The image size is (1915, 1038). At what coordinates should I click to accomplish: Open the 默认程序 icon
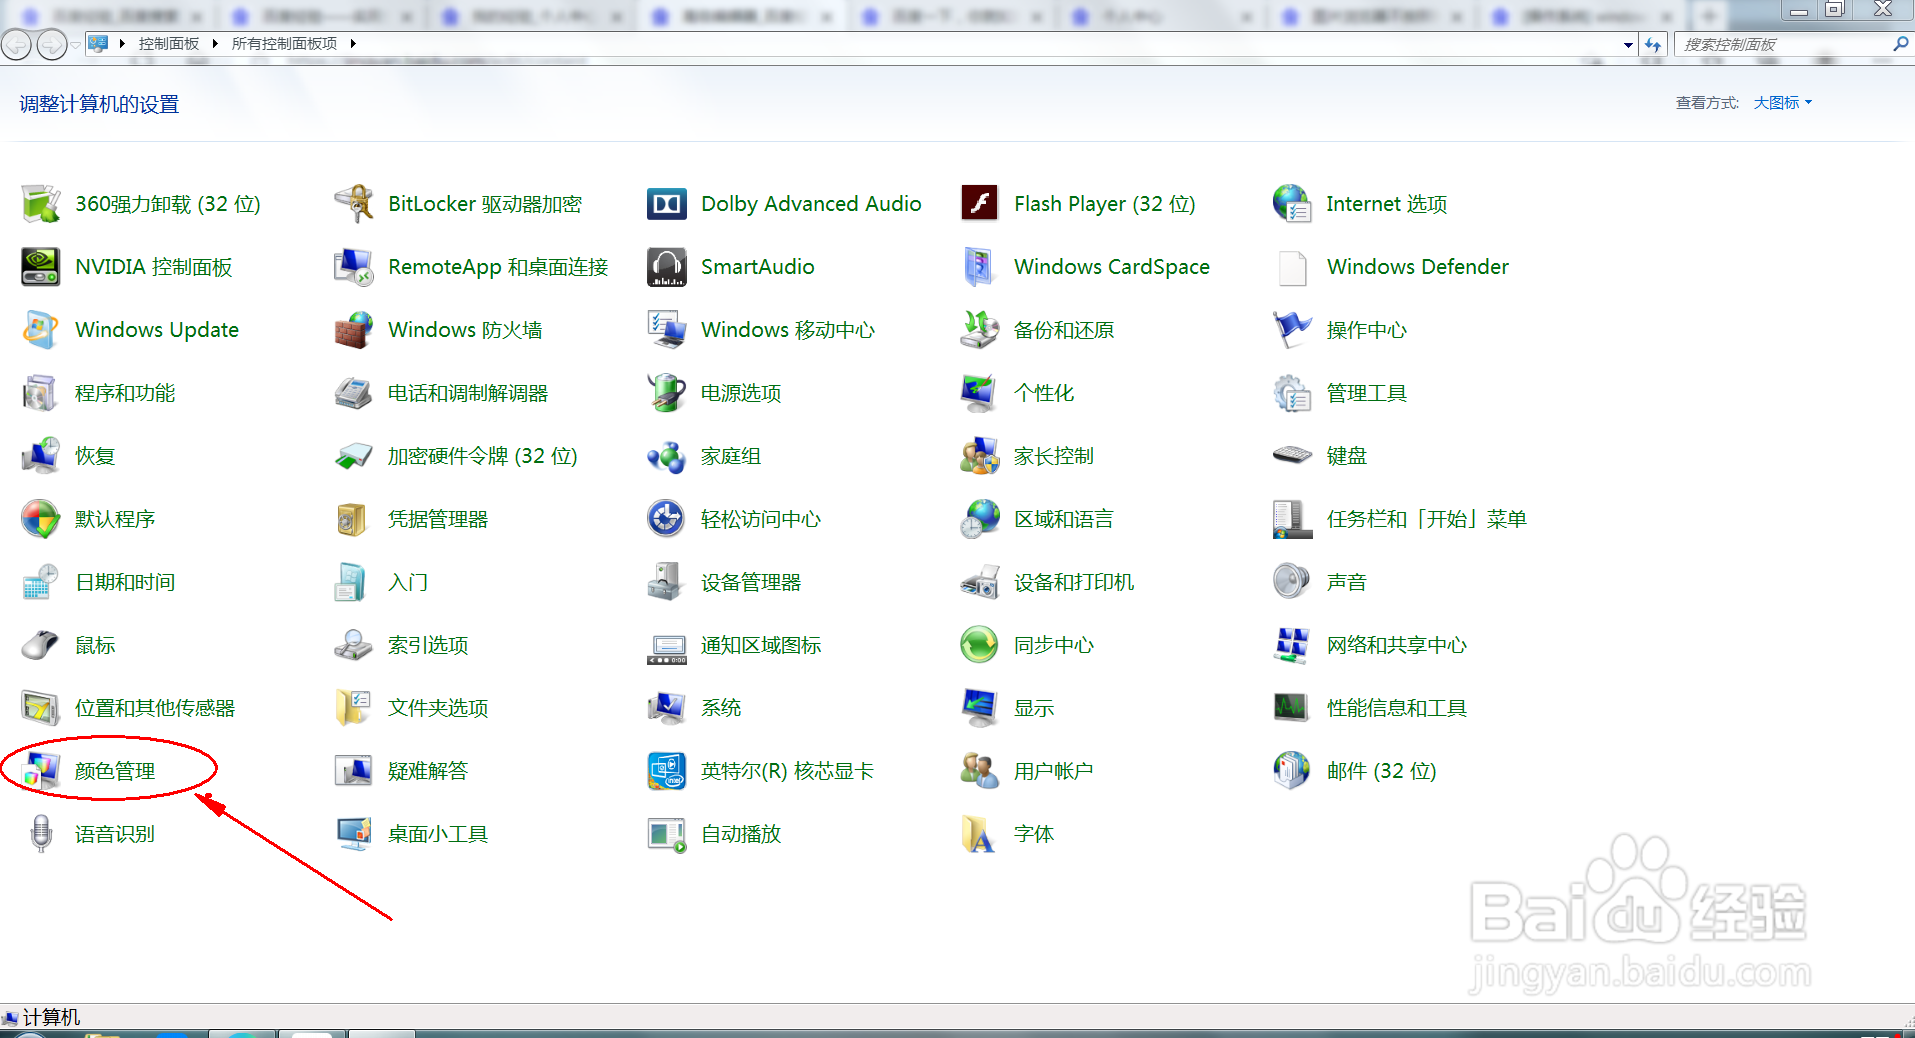(41, 519)
